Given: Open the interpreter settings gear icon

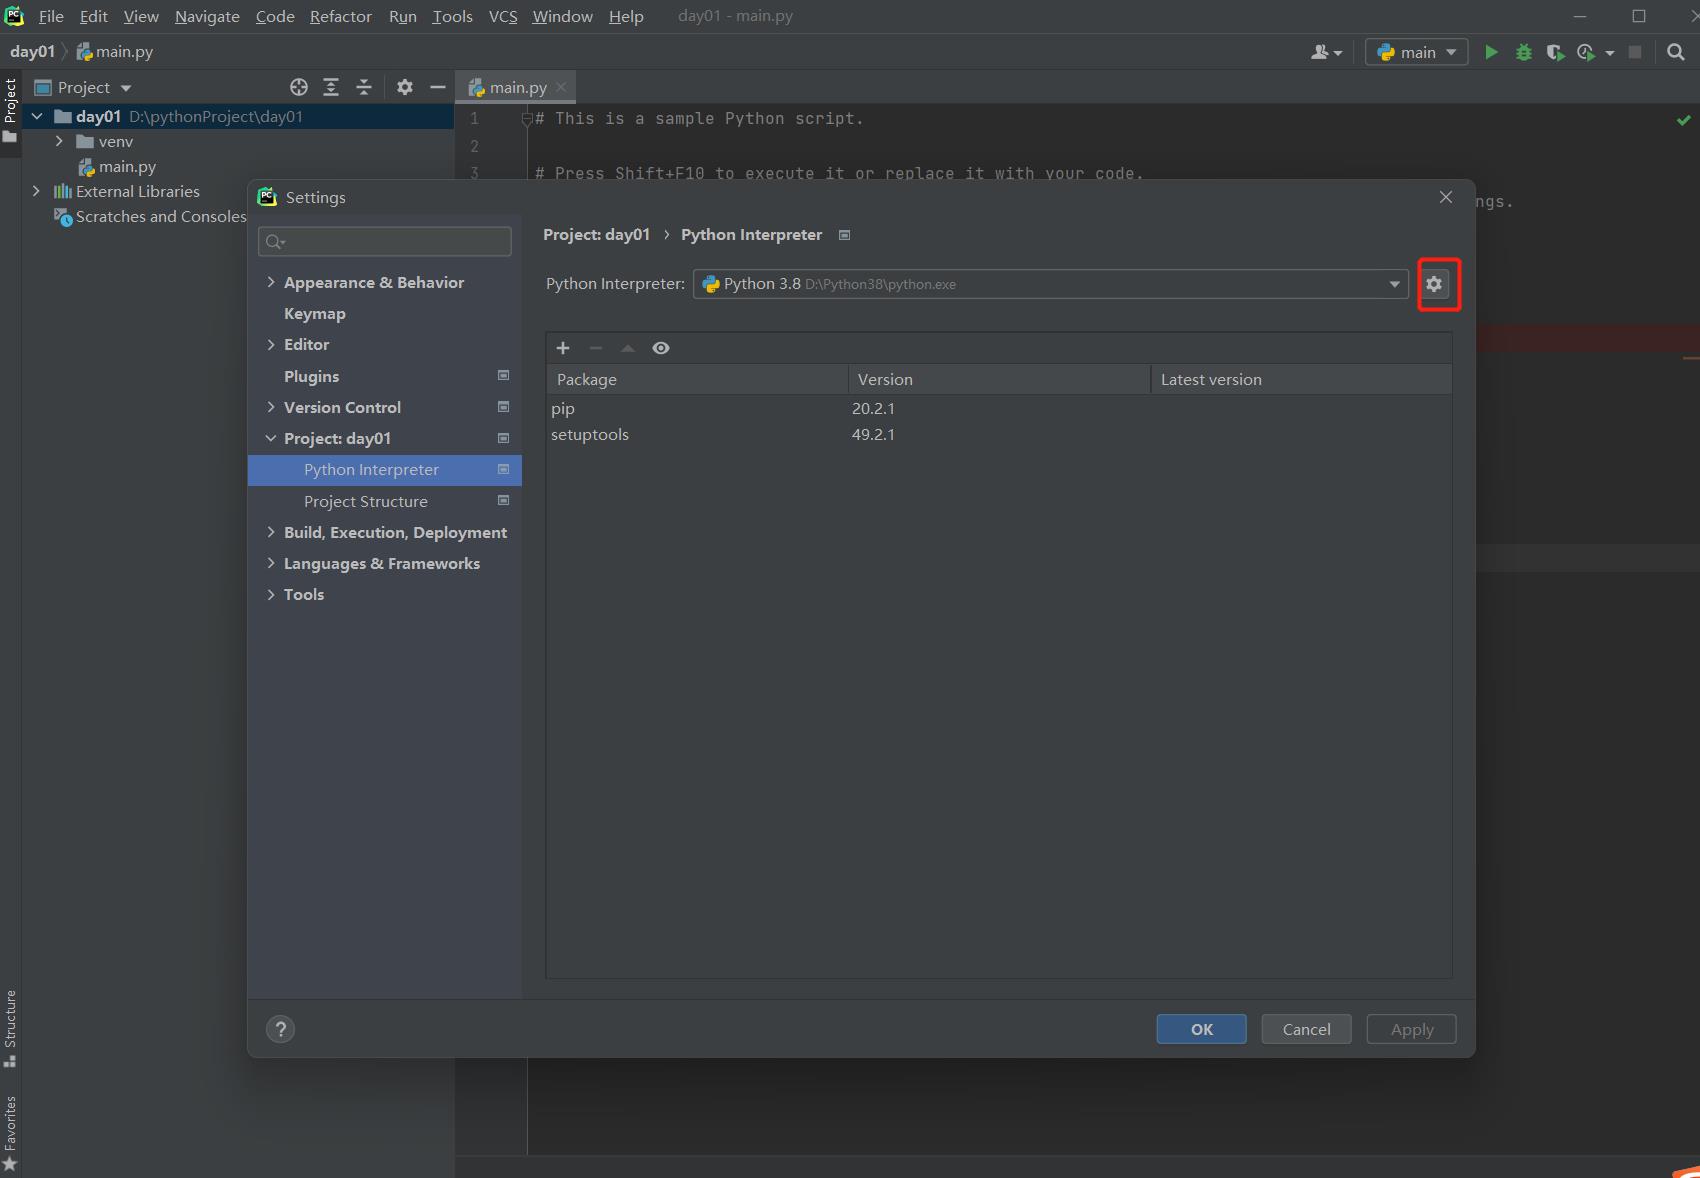Looking at the screenshot, I should point(1434,284).
